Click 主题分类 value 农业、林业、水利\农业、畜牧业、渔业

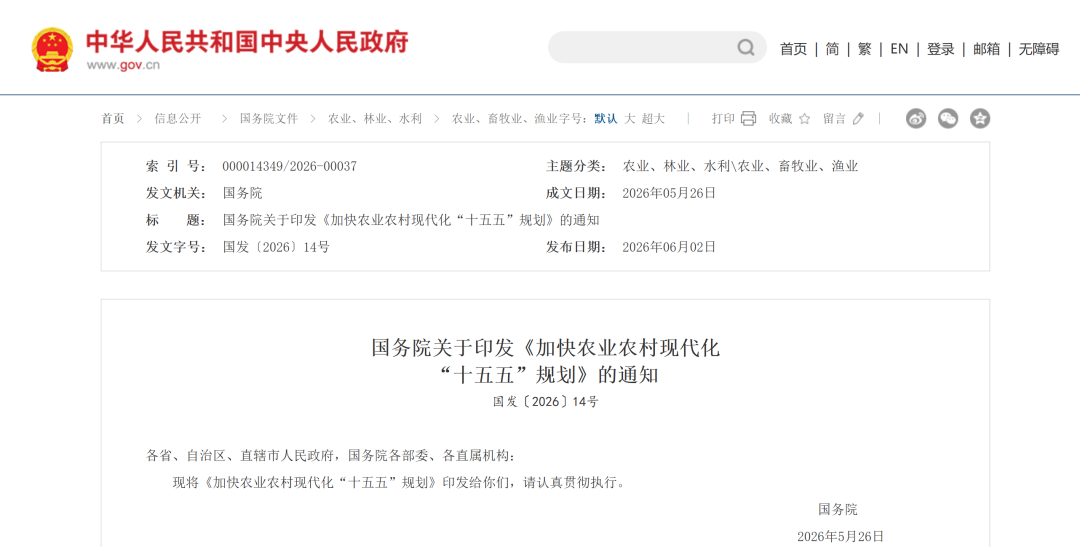(740, 166)
